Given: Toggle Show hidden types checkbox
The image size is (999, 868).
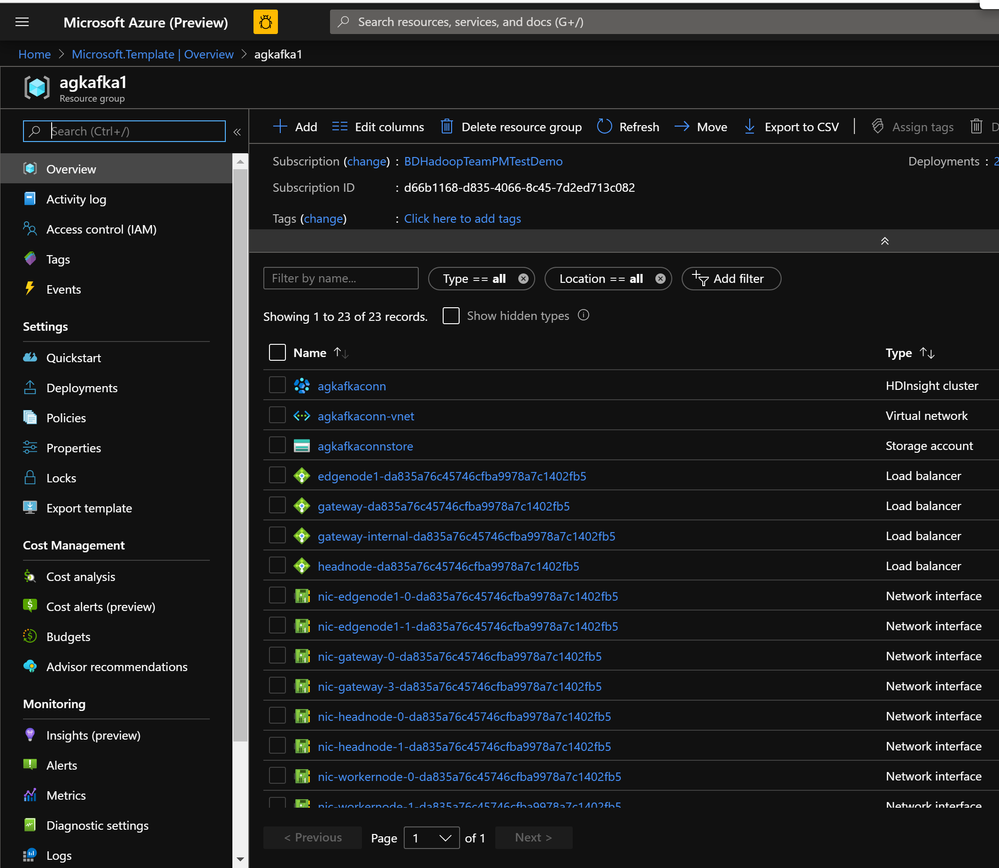Looking at the screenshot, I should (451, 316).
